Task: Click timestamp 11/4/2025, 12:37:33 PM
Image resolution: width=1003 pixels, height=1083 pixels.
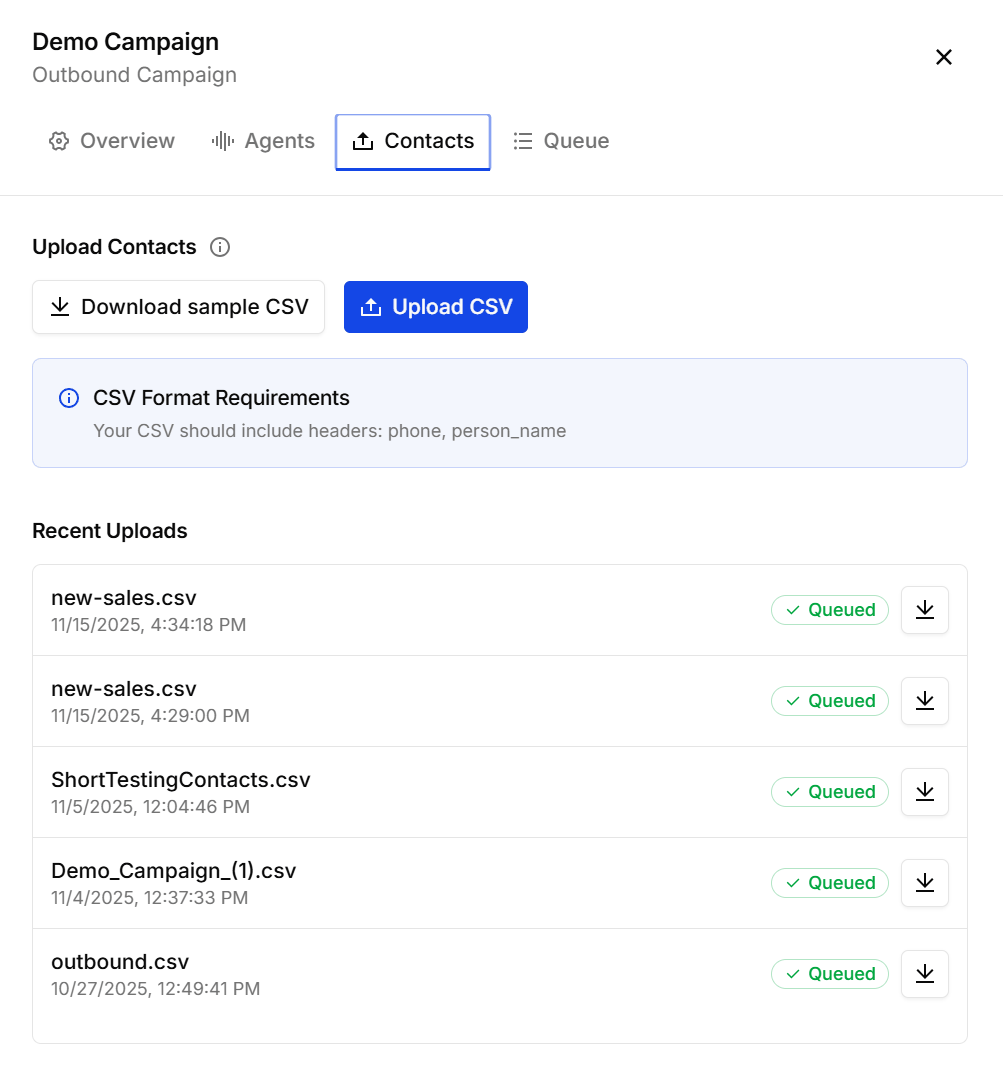Action: (x=149, y=898)
